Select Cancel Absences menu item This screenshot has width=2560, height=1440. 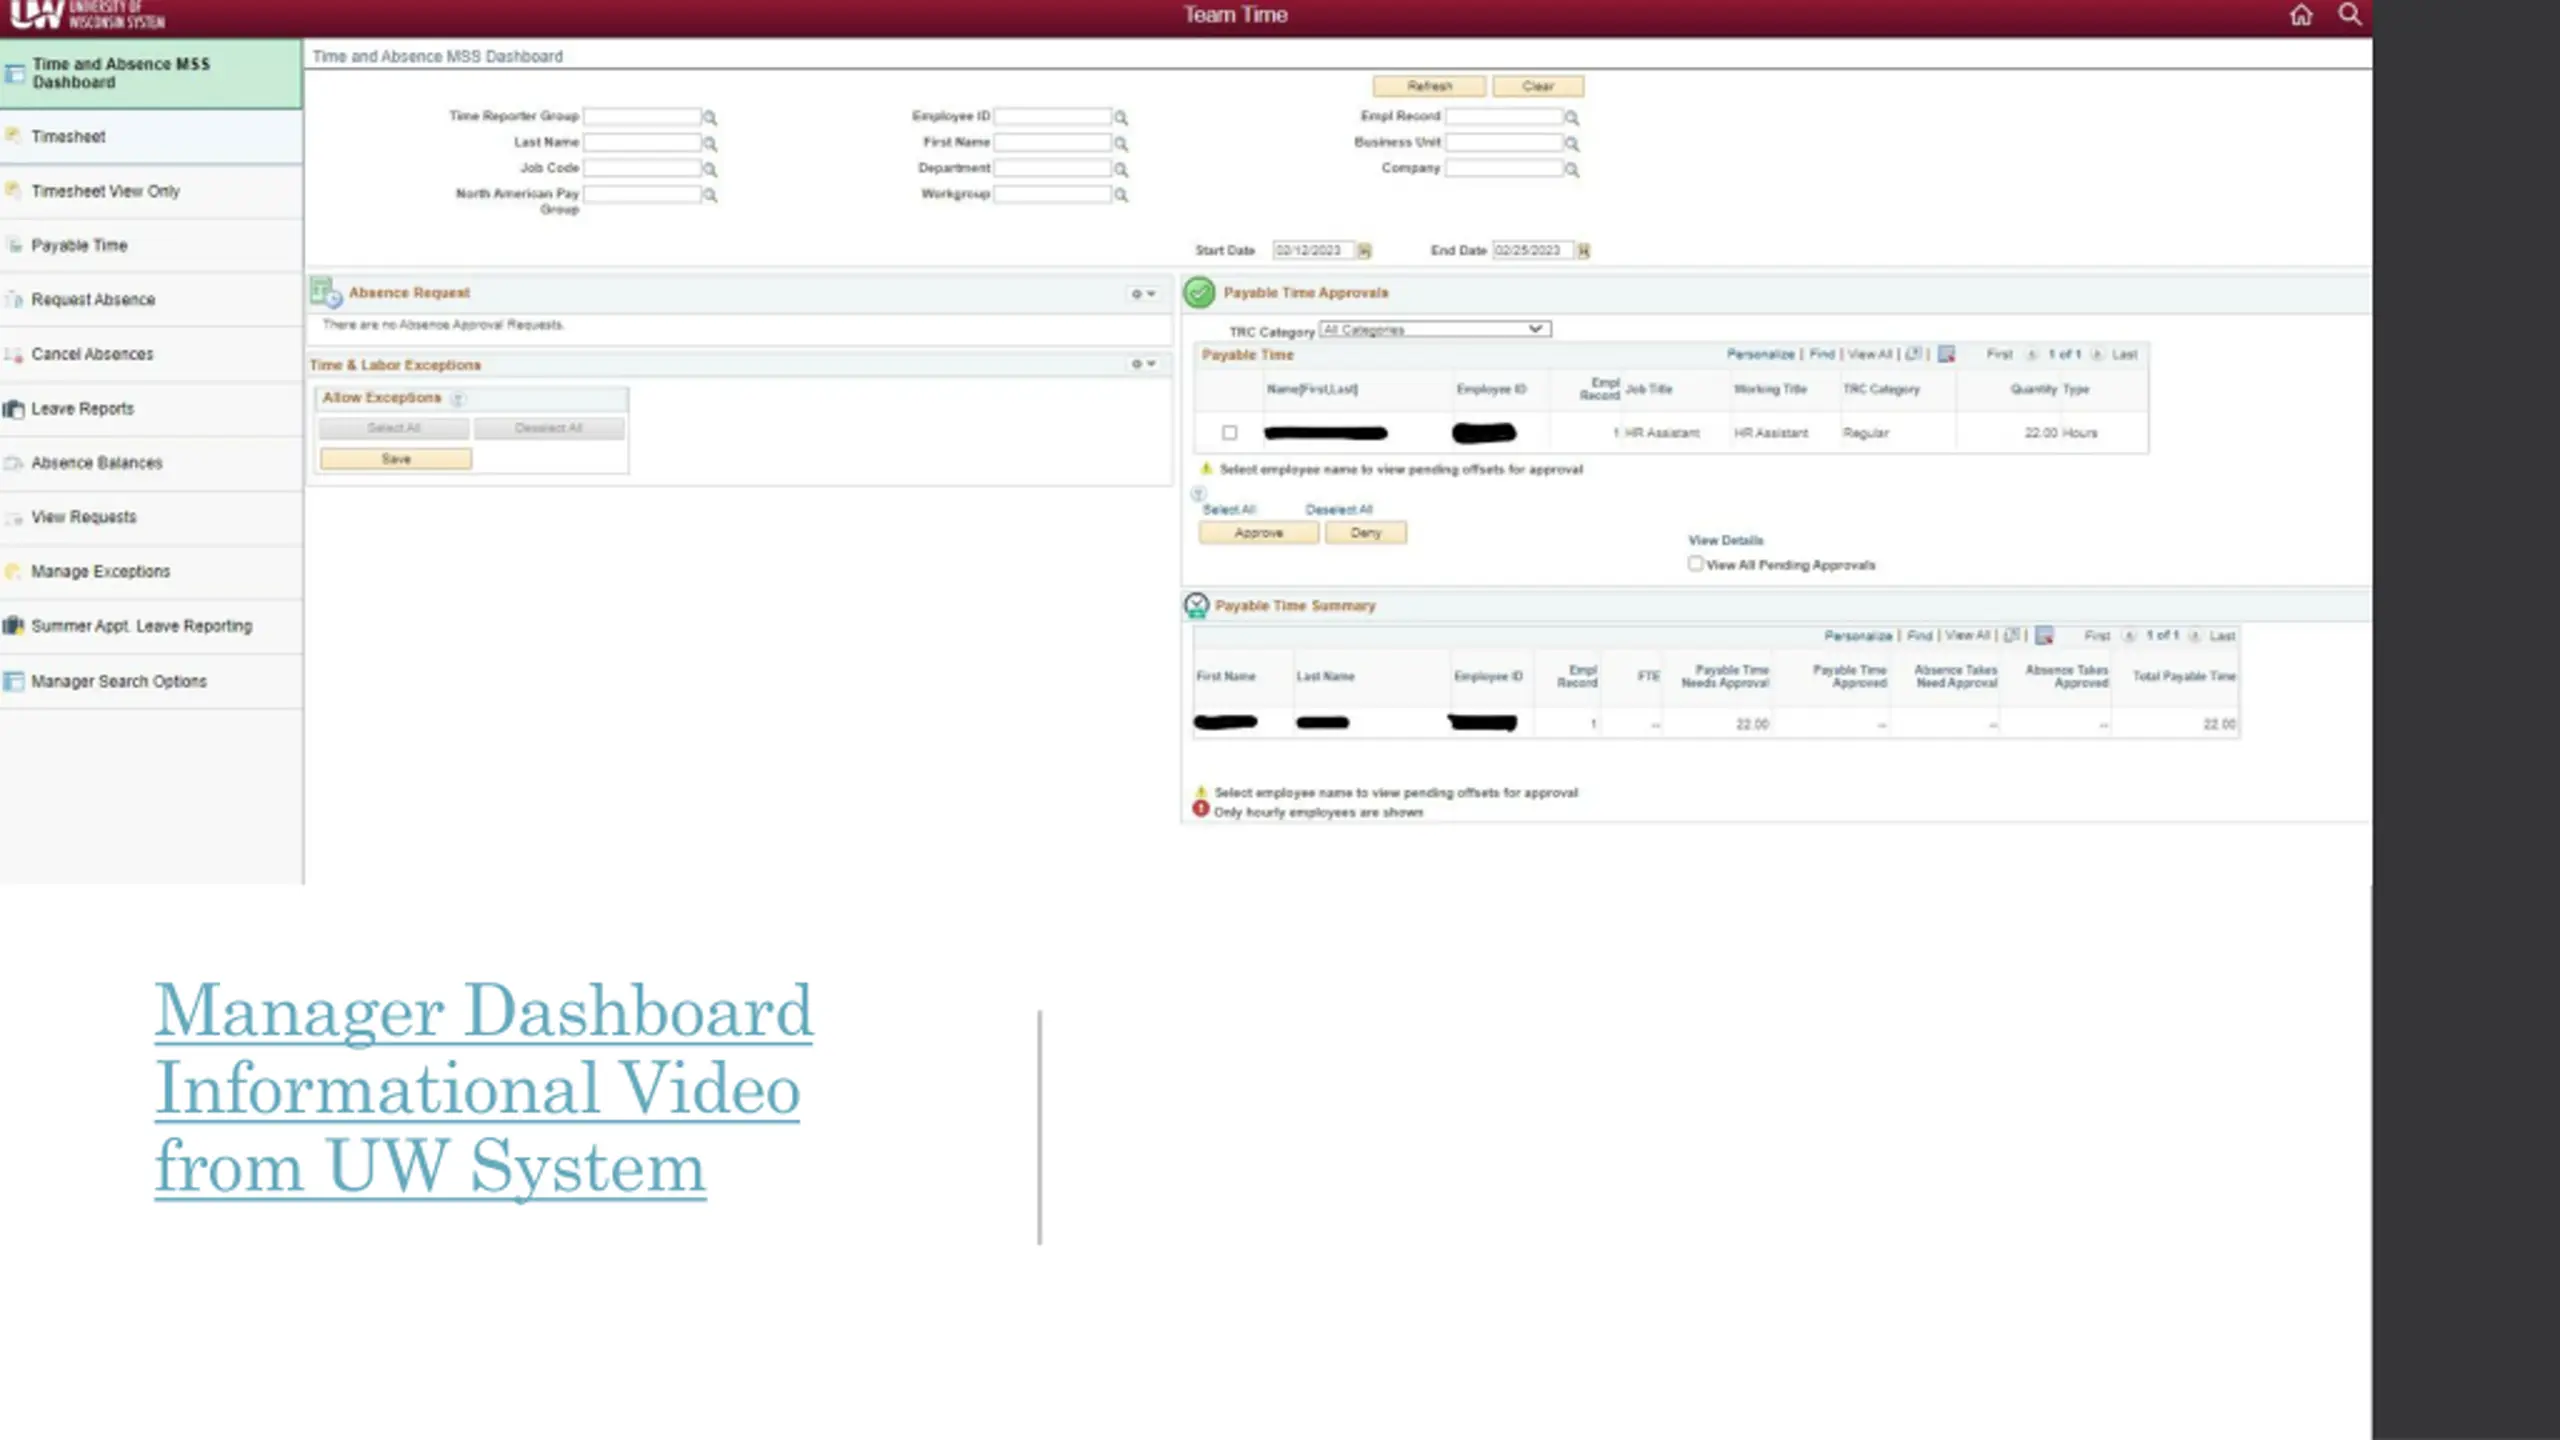click(151, 355)
